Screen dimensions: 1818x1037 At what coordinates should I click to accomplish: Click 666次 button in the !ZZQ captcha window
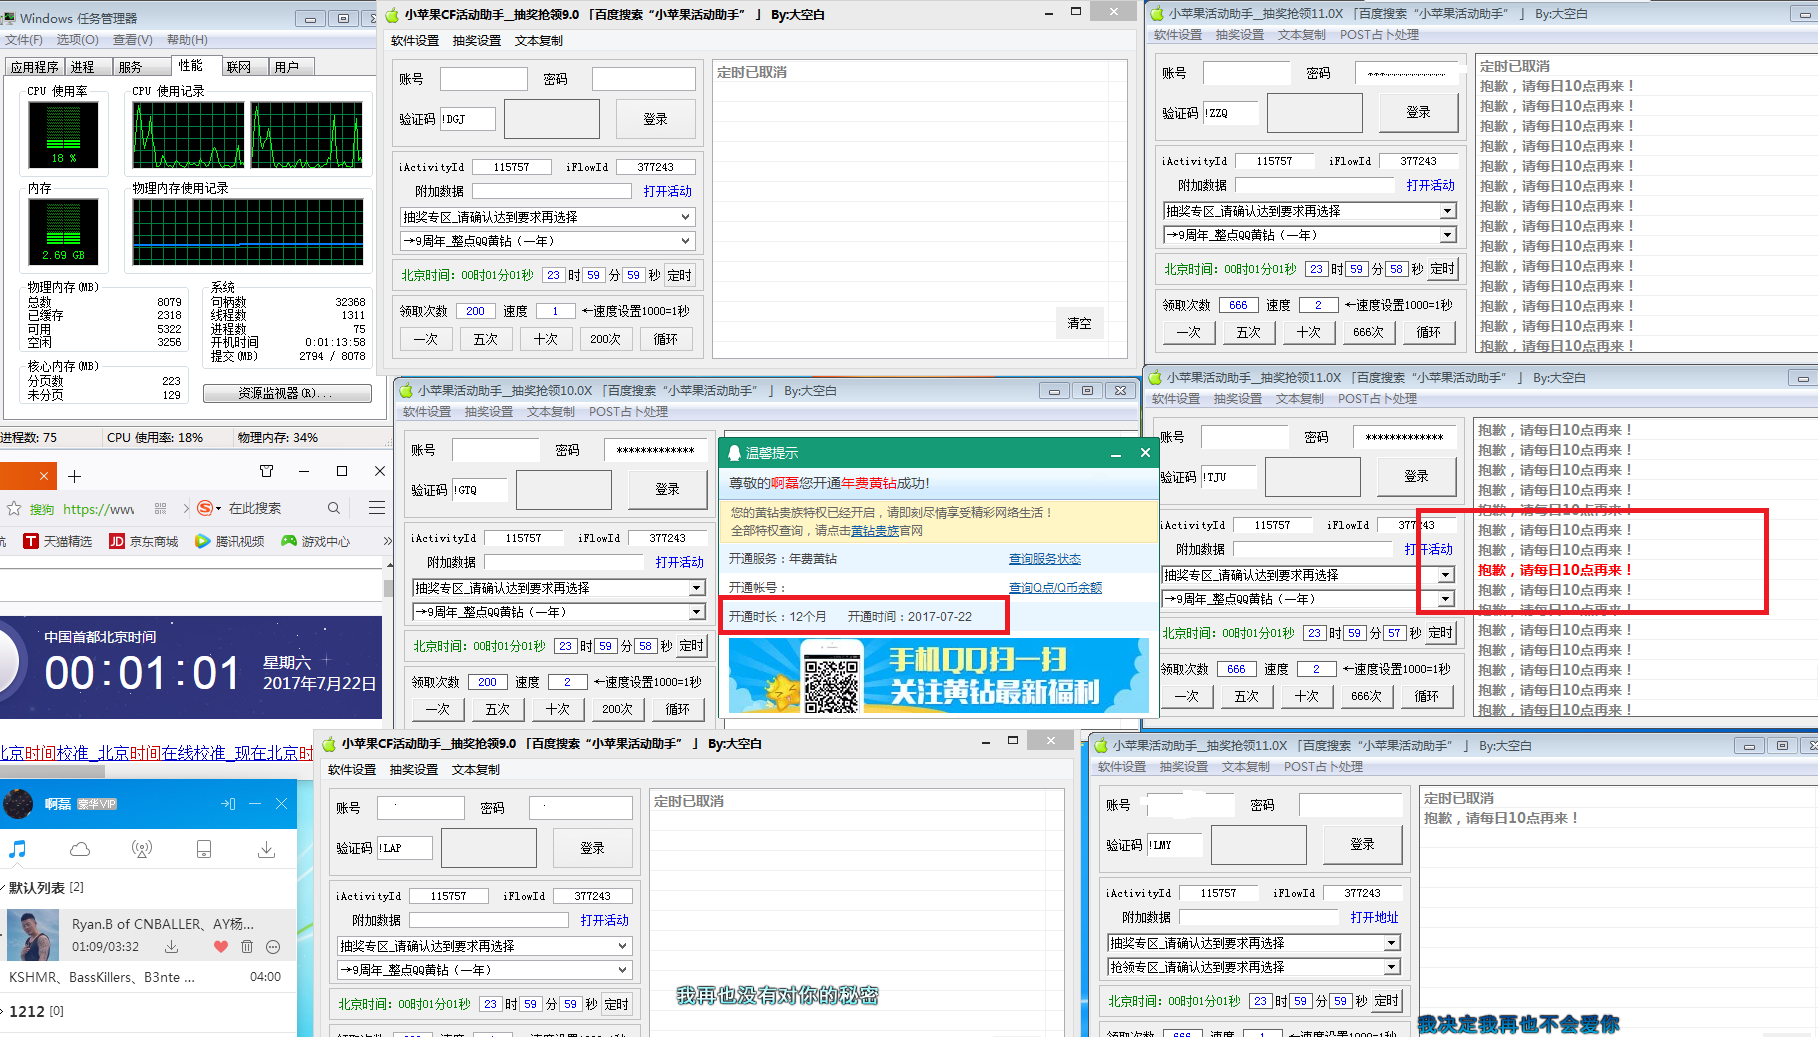1368,332
